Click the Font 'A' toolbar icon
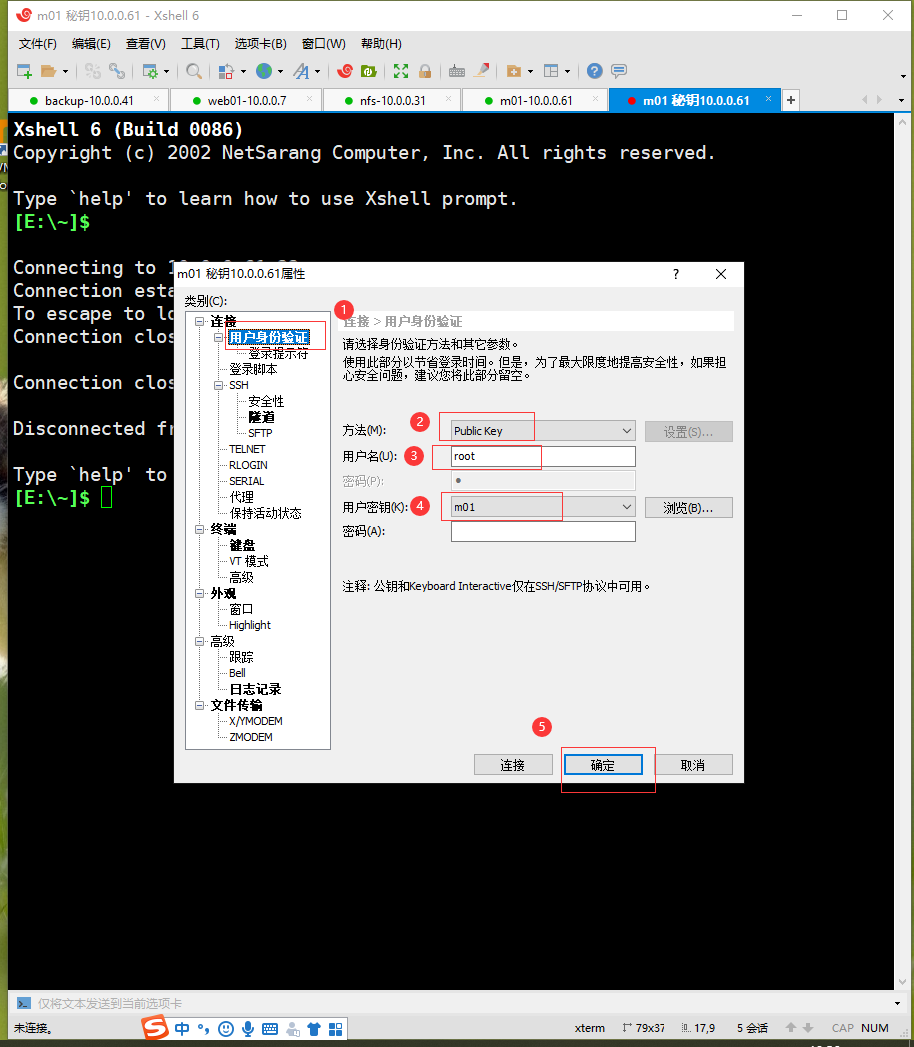Viewport: 914px width, 1047px height. pos(302,71)
